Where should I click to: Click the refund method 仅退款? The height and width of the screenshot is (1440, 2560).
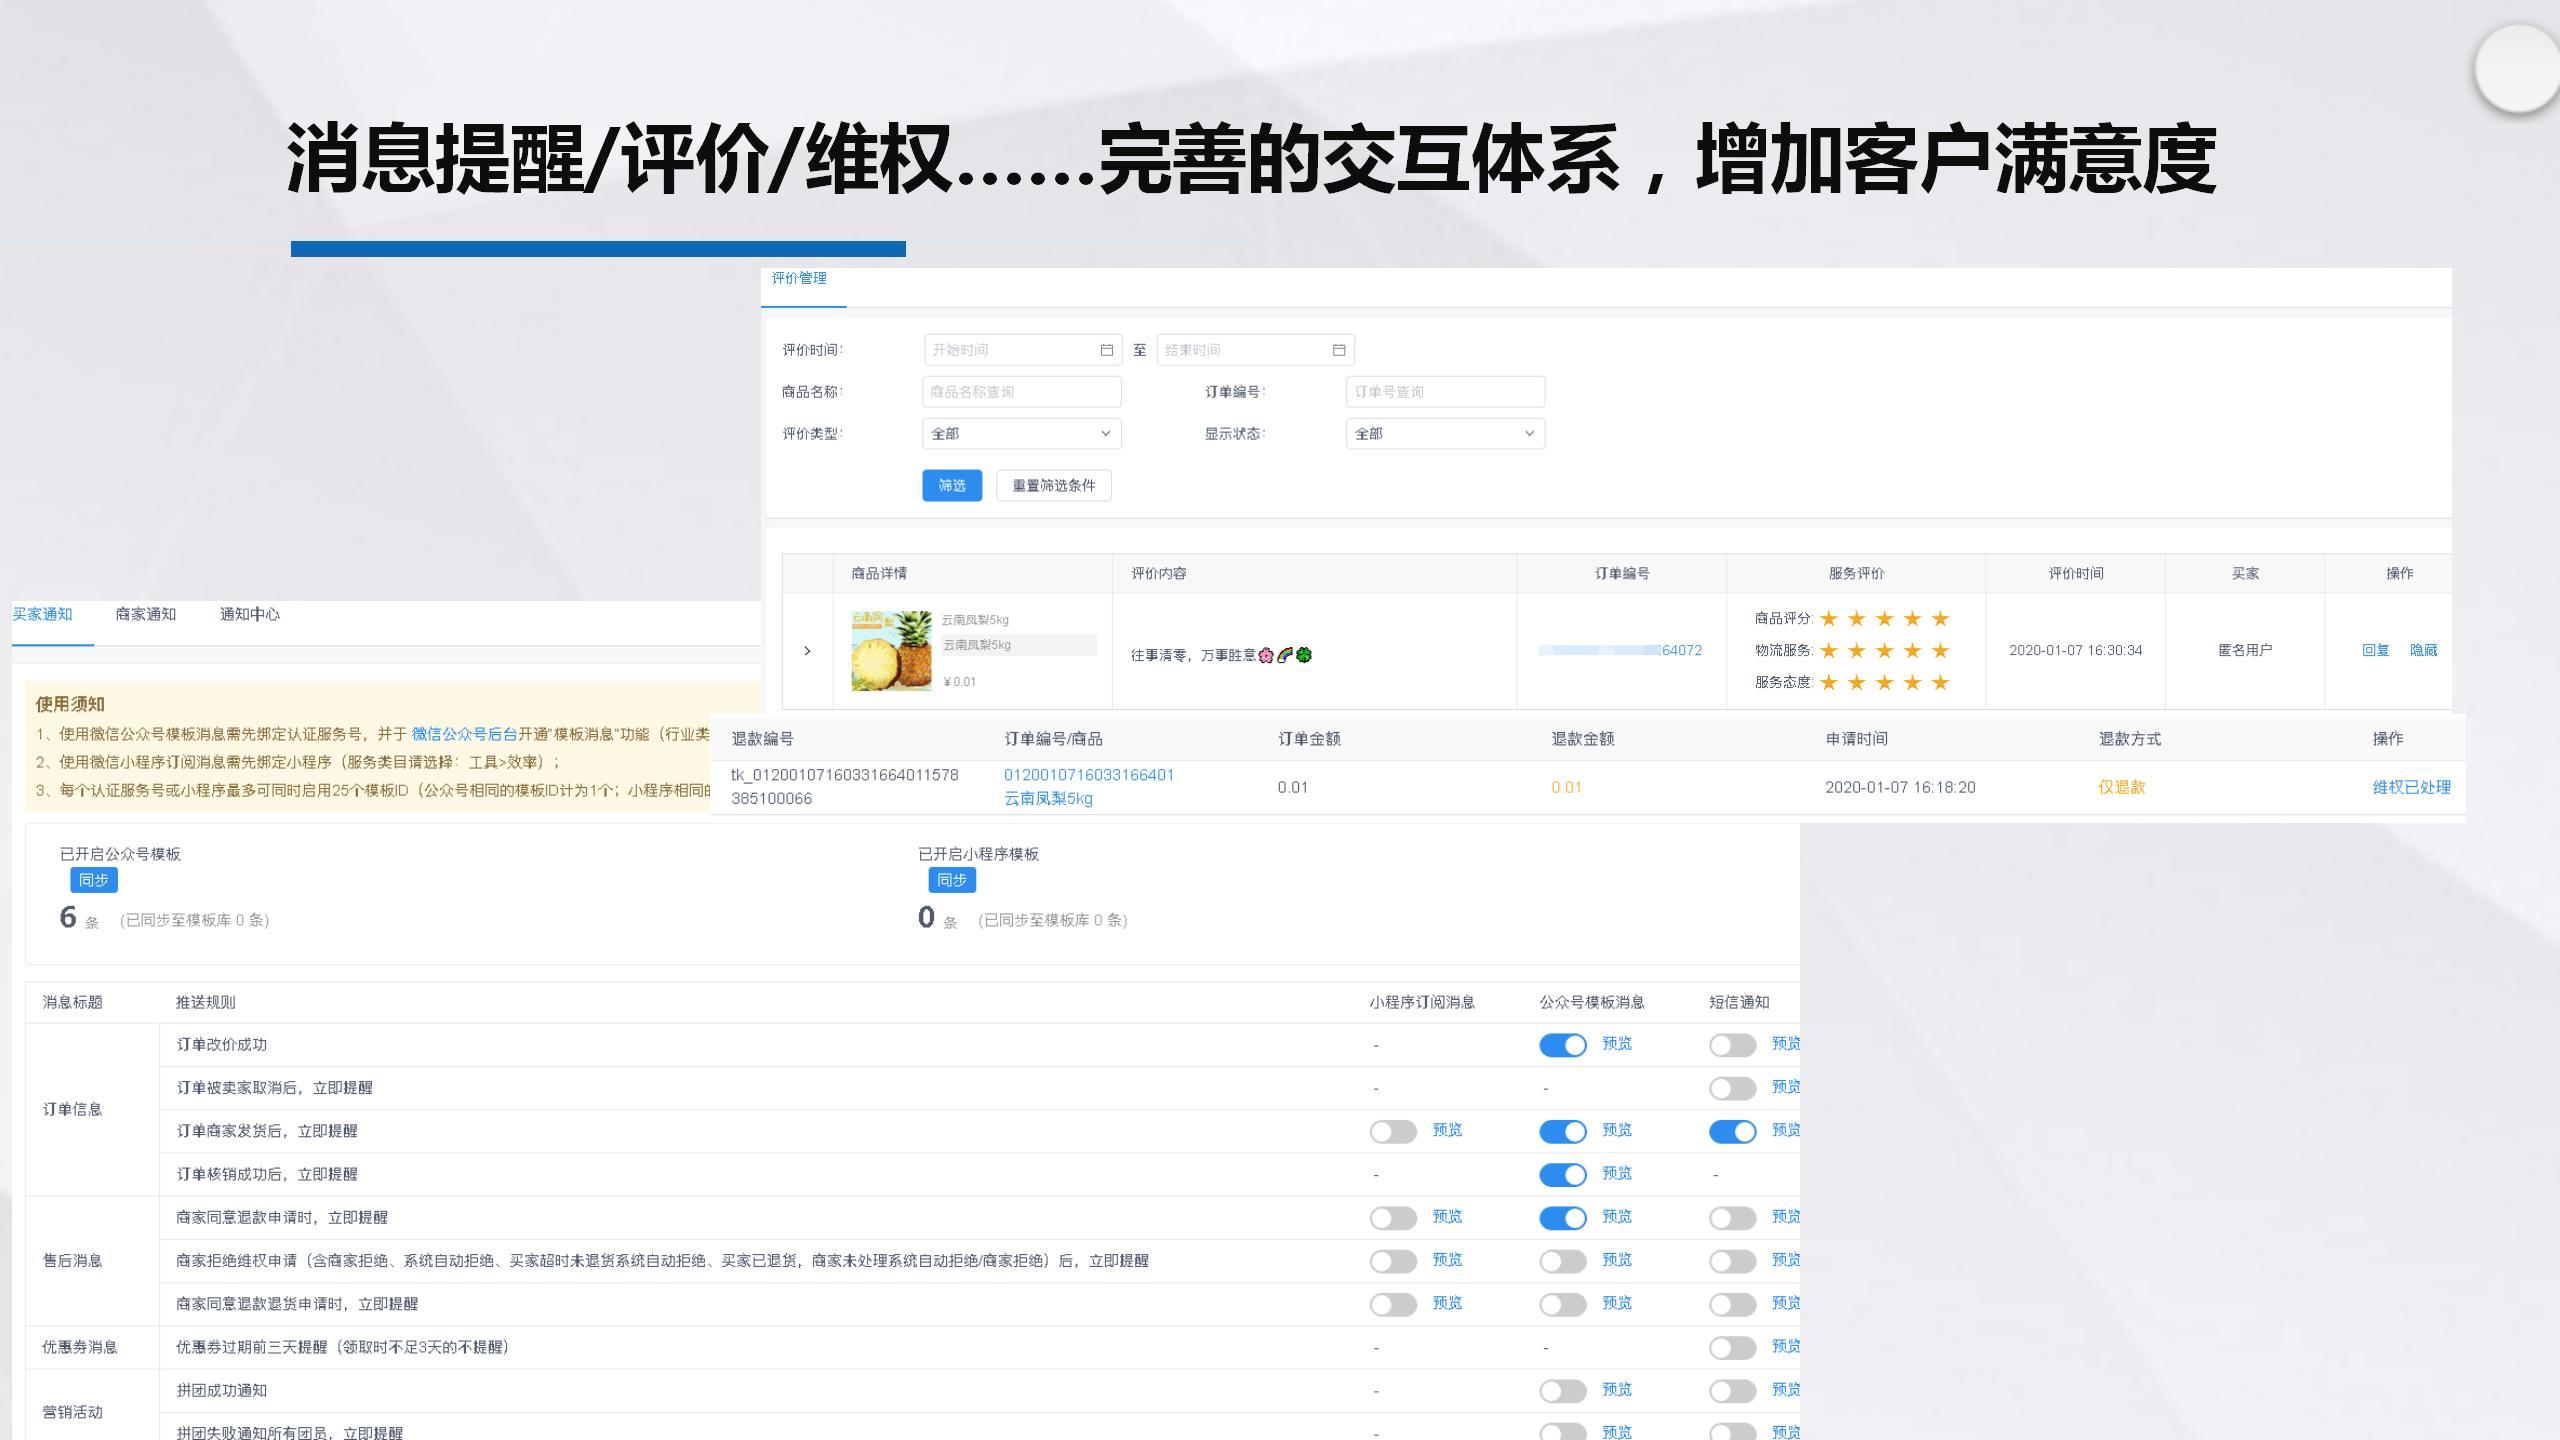point(2122,787)
